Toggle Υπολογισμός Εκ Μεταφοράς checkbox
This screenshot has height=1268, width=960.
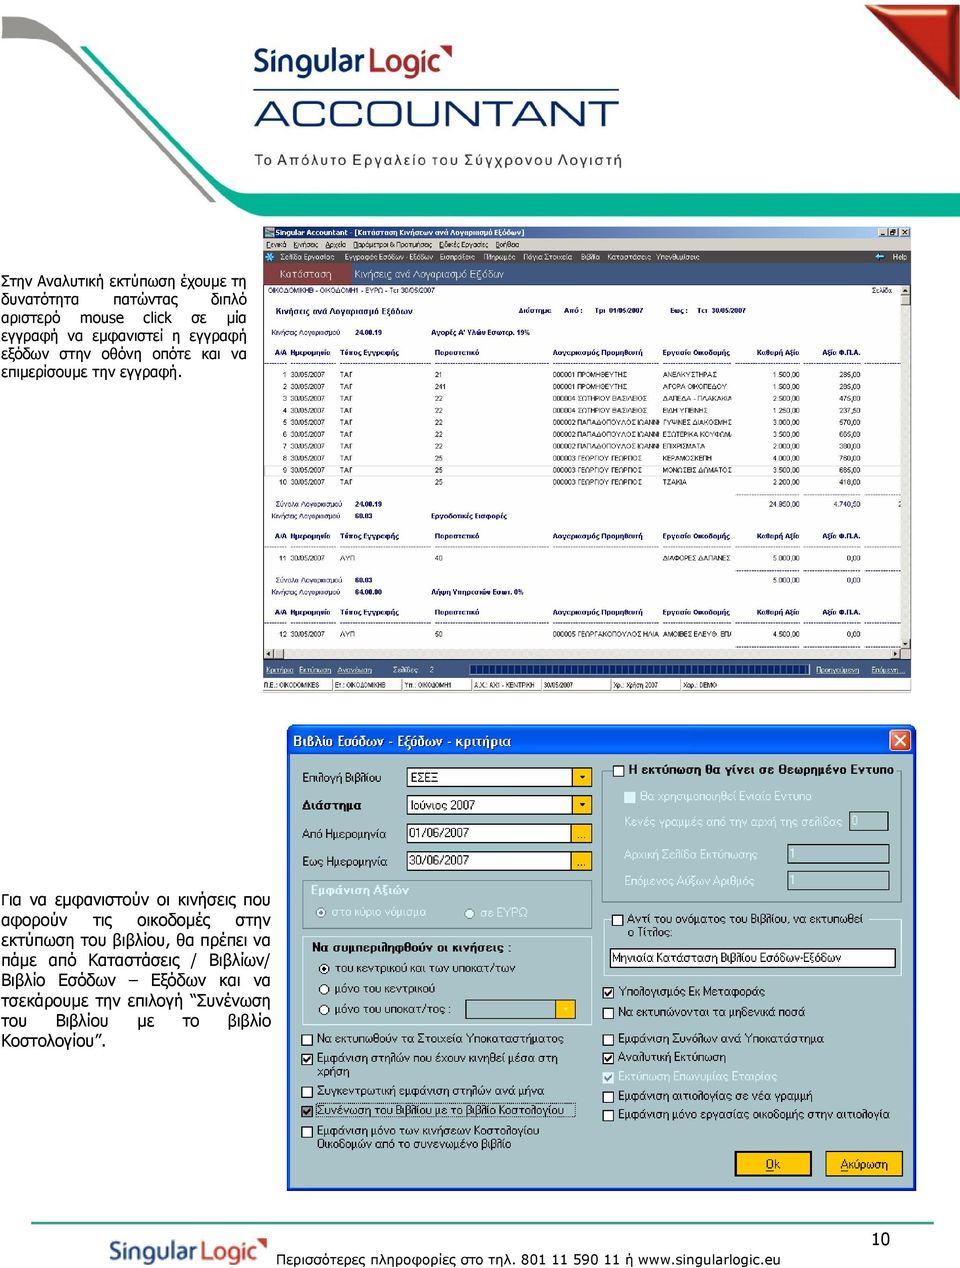coord(608,992)
